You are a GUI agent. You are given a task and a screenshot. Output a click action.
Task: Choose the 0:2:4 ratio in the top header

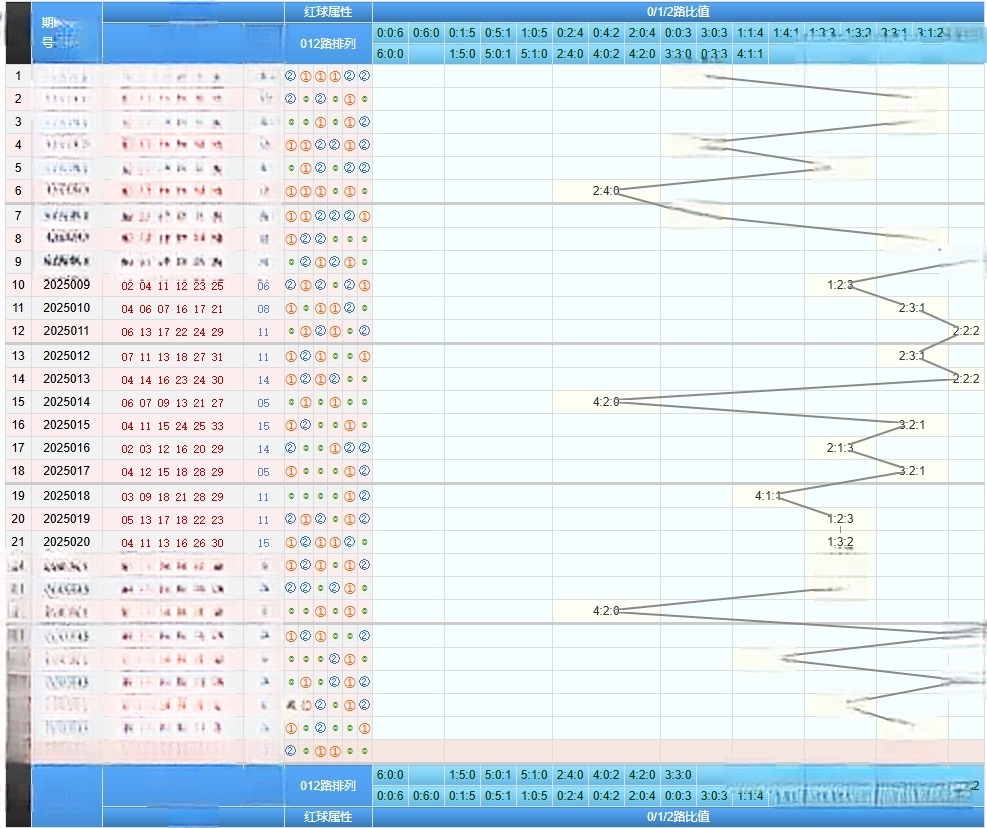tap(570, 33)
